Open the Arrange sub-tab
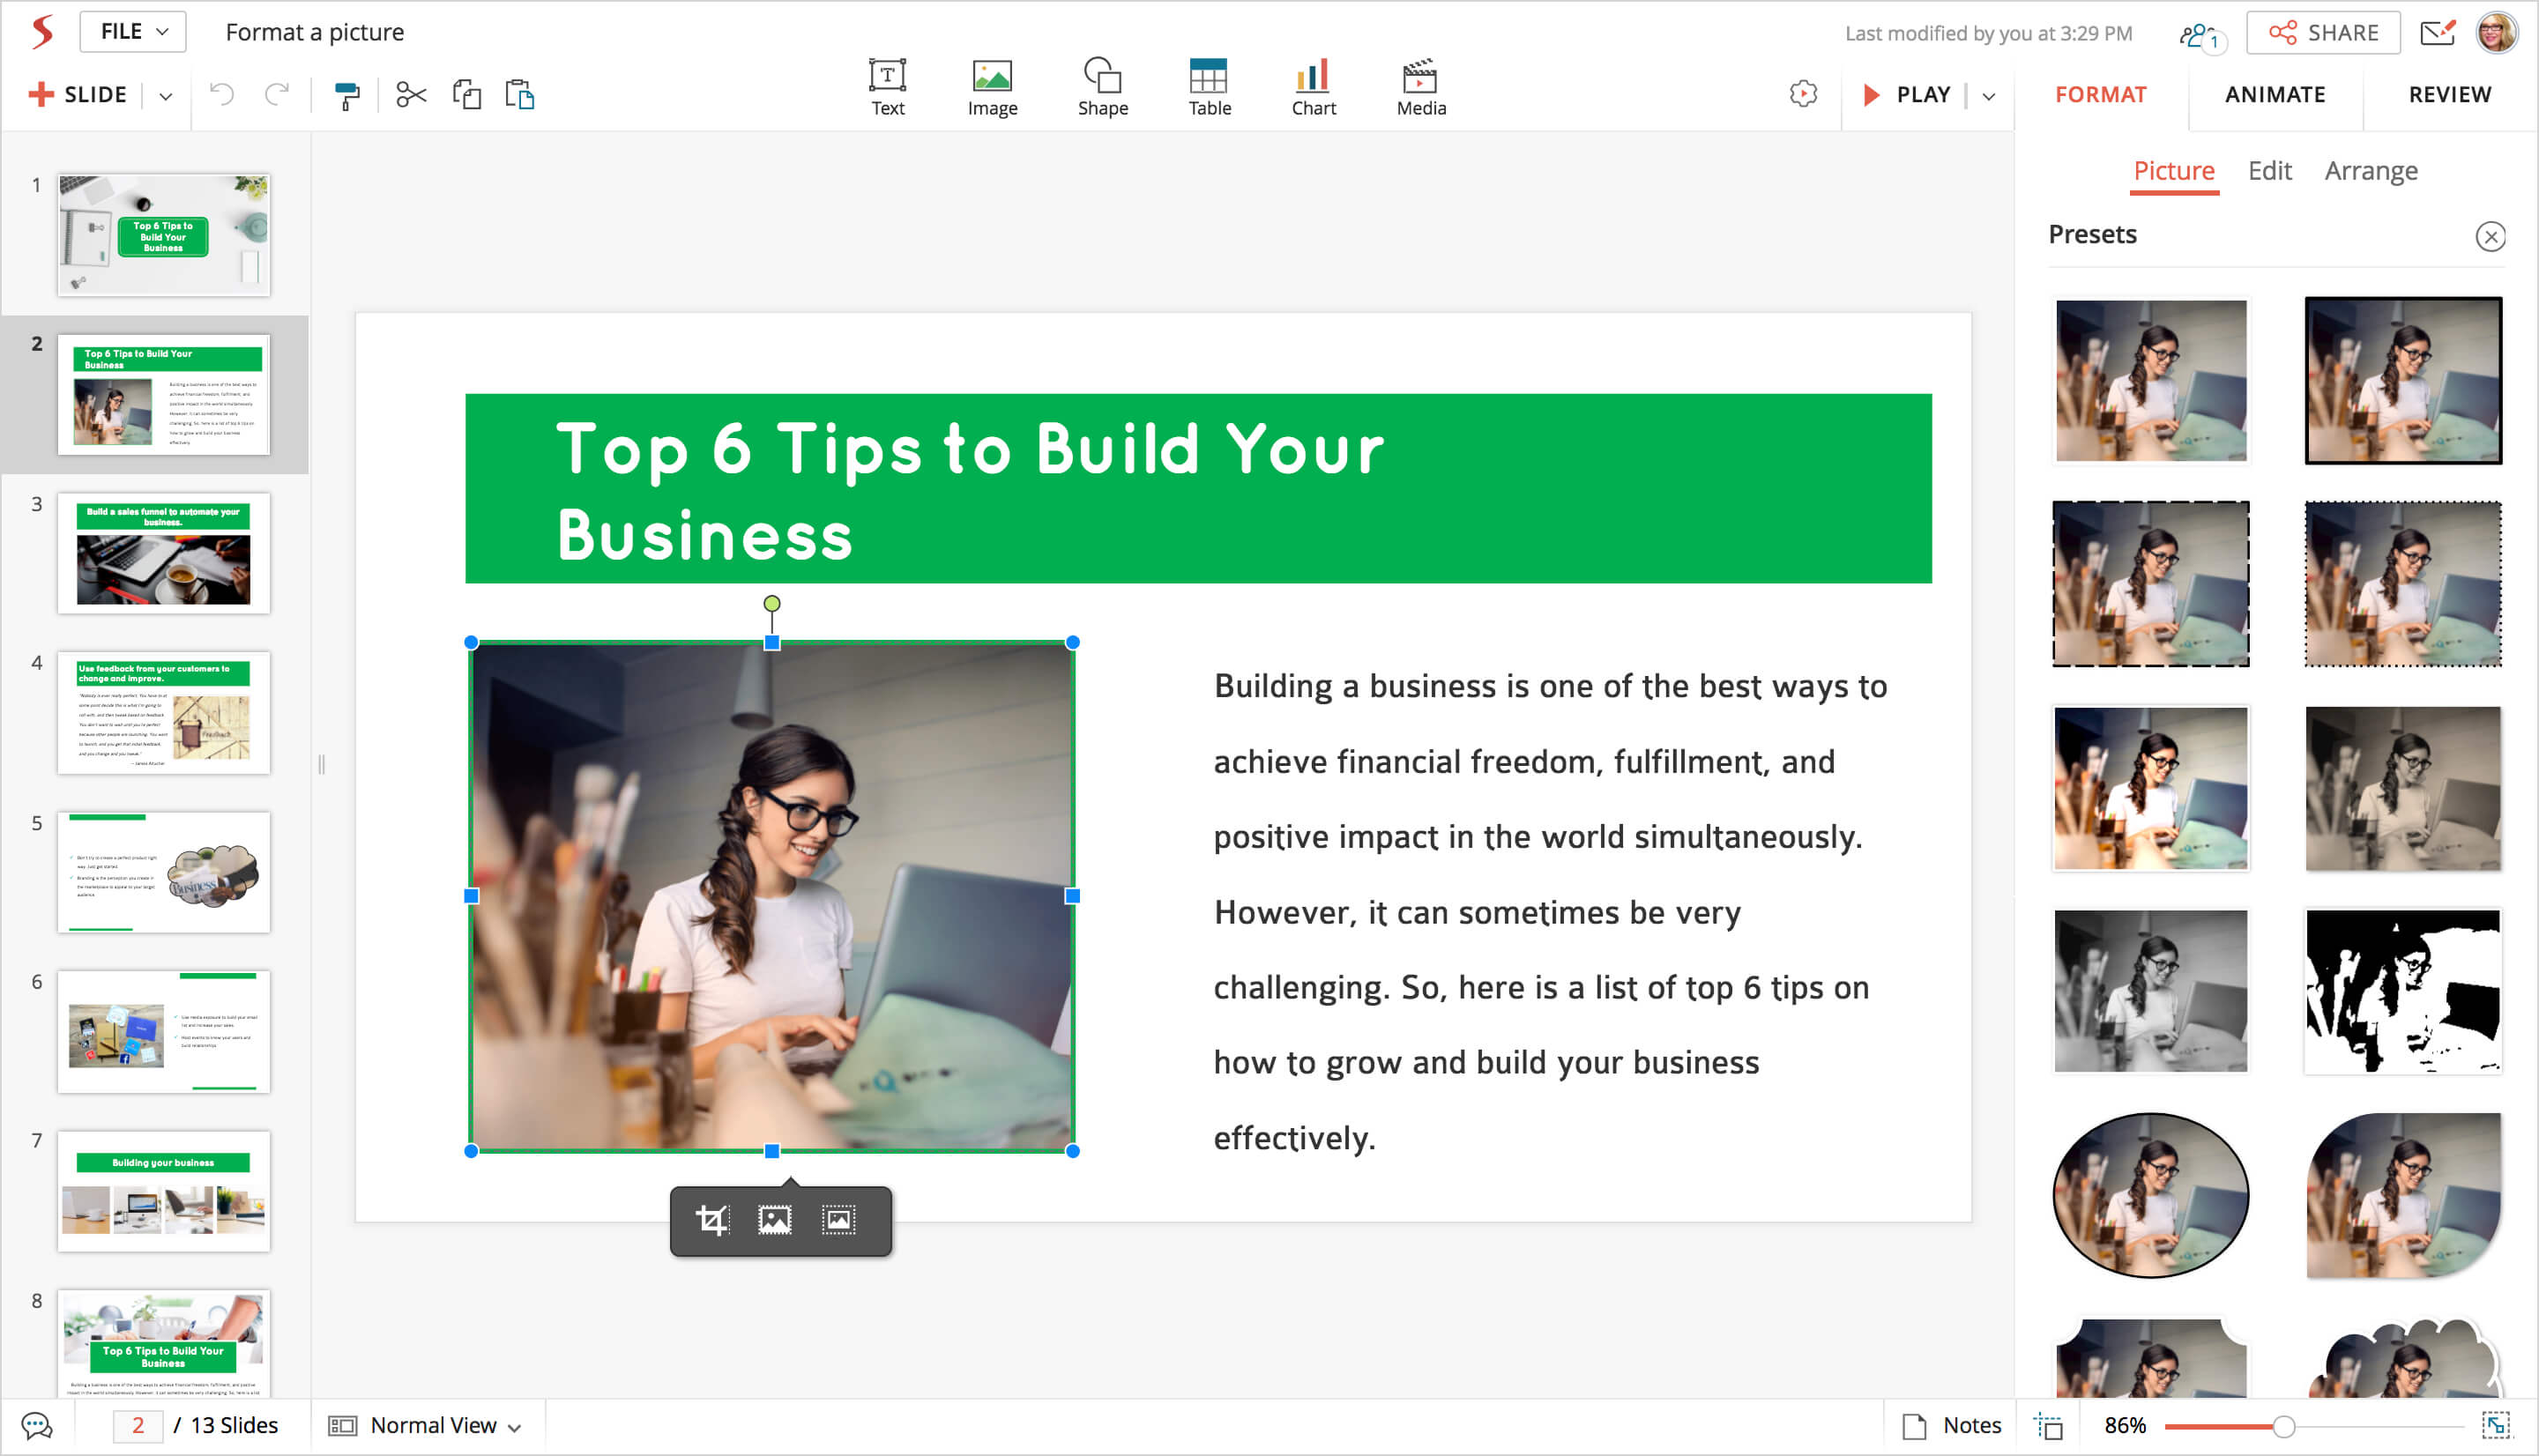 click(2370, 171)
